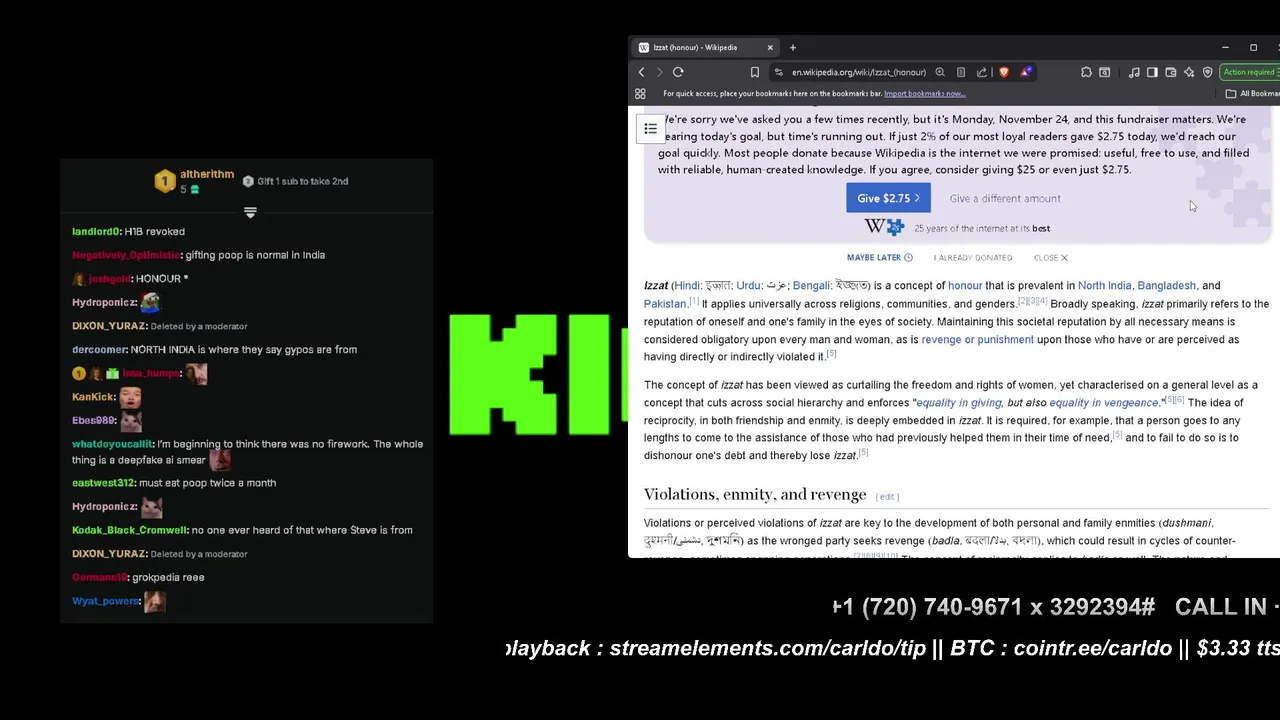This screenshot has width=1280, height=720.
Task: Click username Kodak_Black_Cromwell in chat
Action: coord(130,530)
